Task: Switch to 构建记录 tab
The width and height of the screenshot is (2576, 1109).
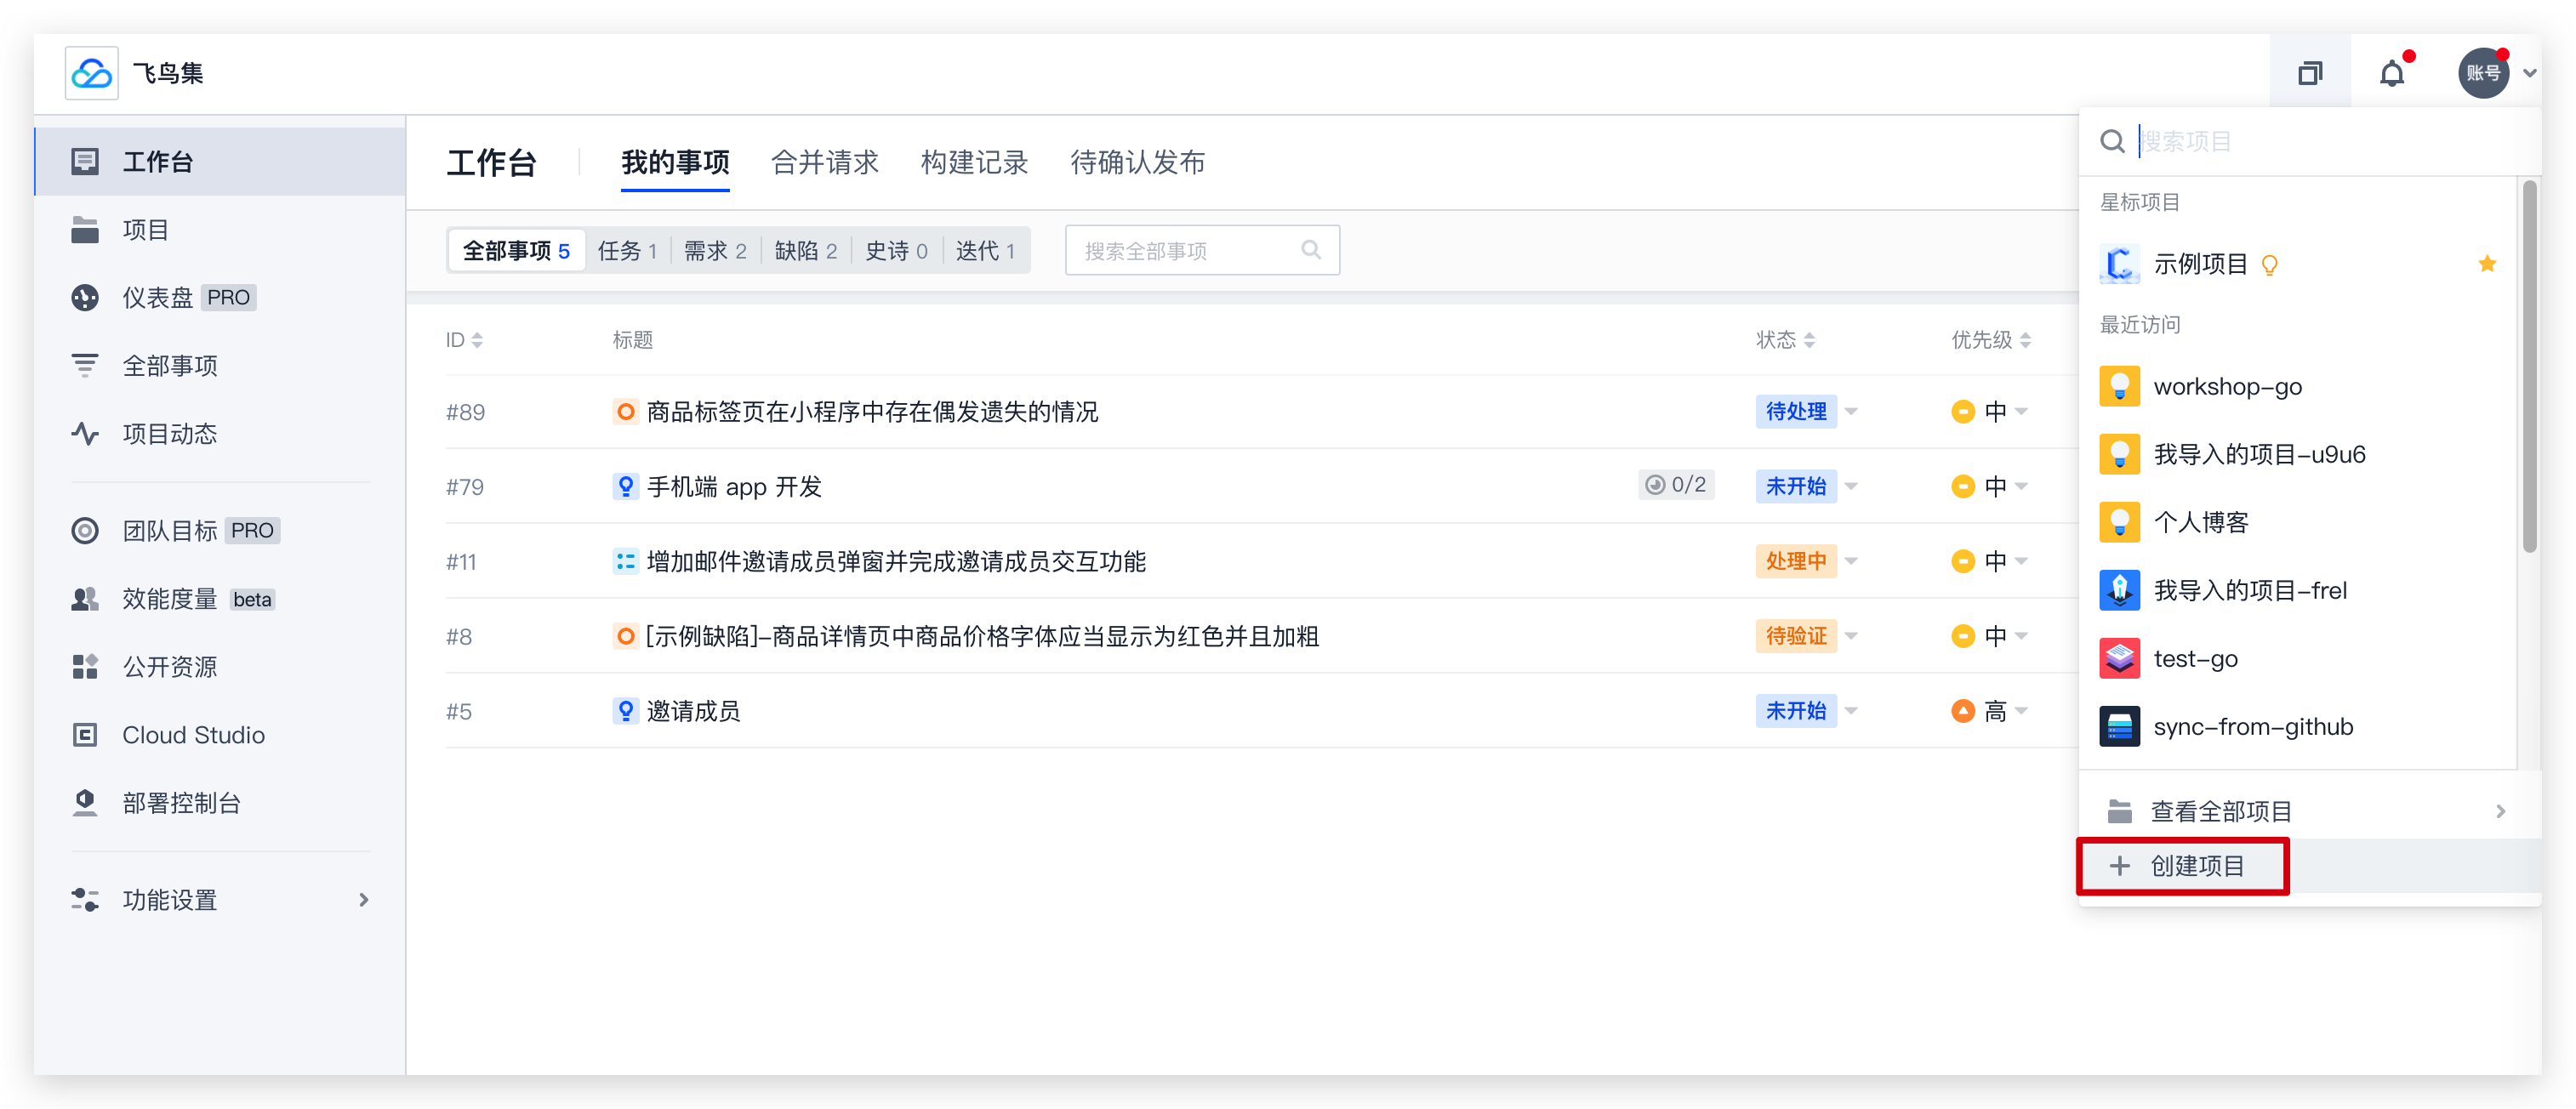Action: pyautogui.click(x=974, y=162)
